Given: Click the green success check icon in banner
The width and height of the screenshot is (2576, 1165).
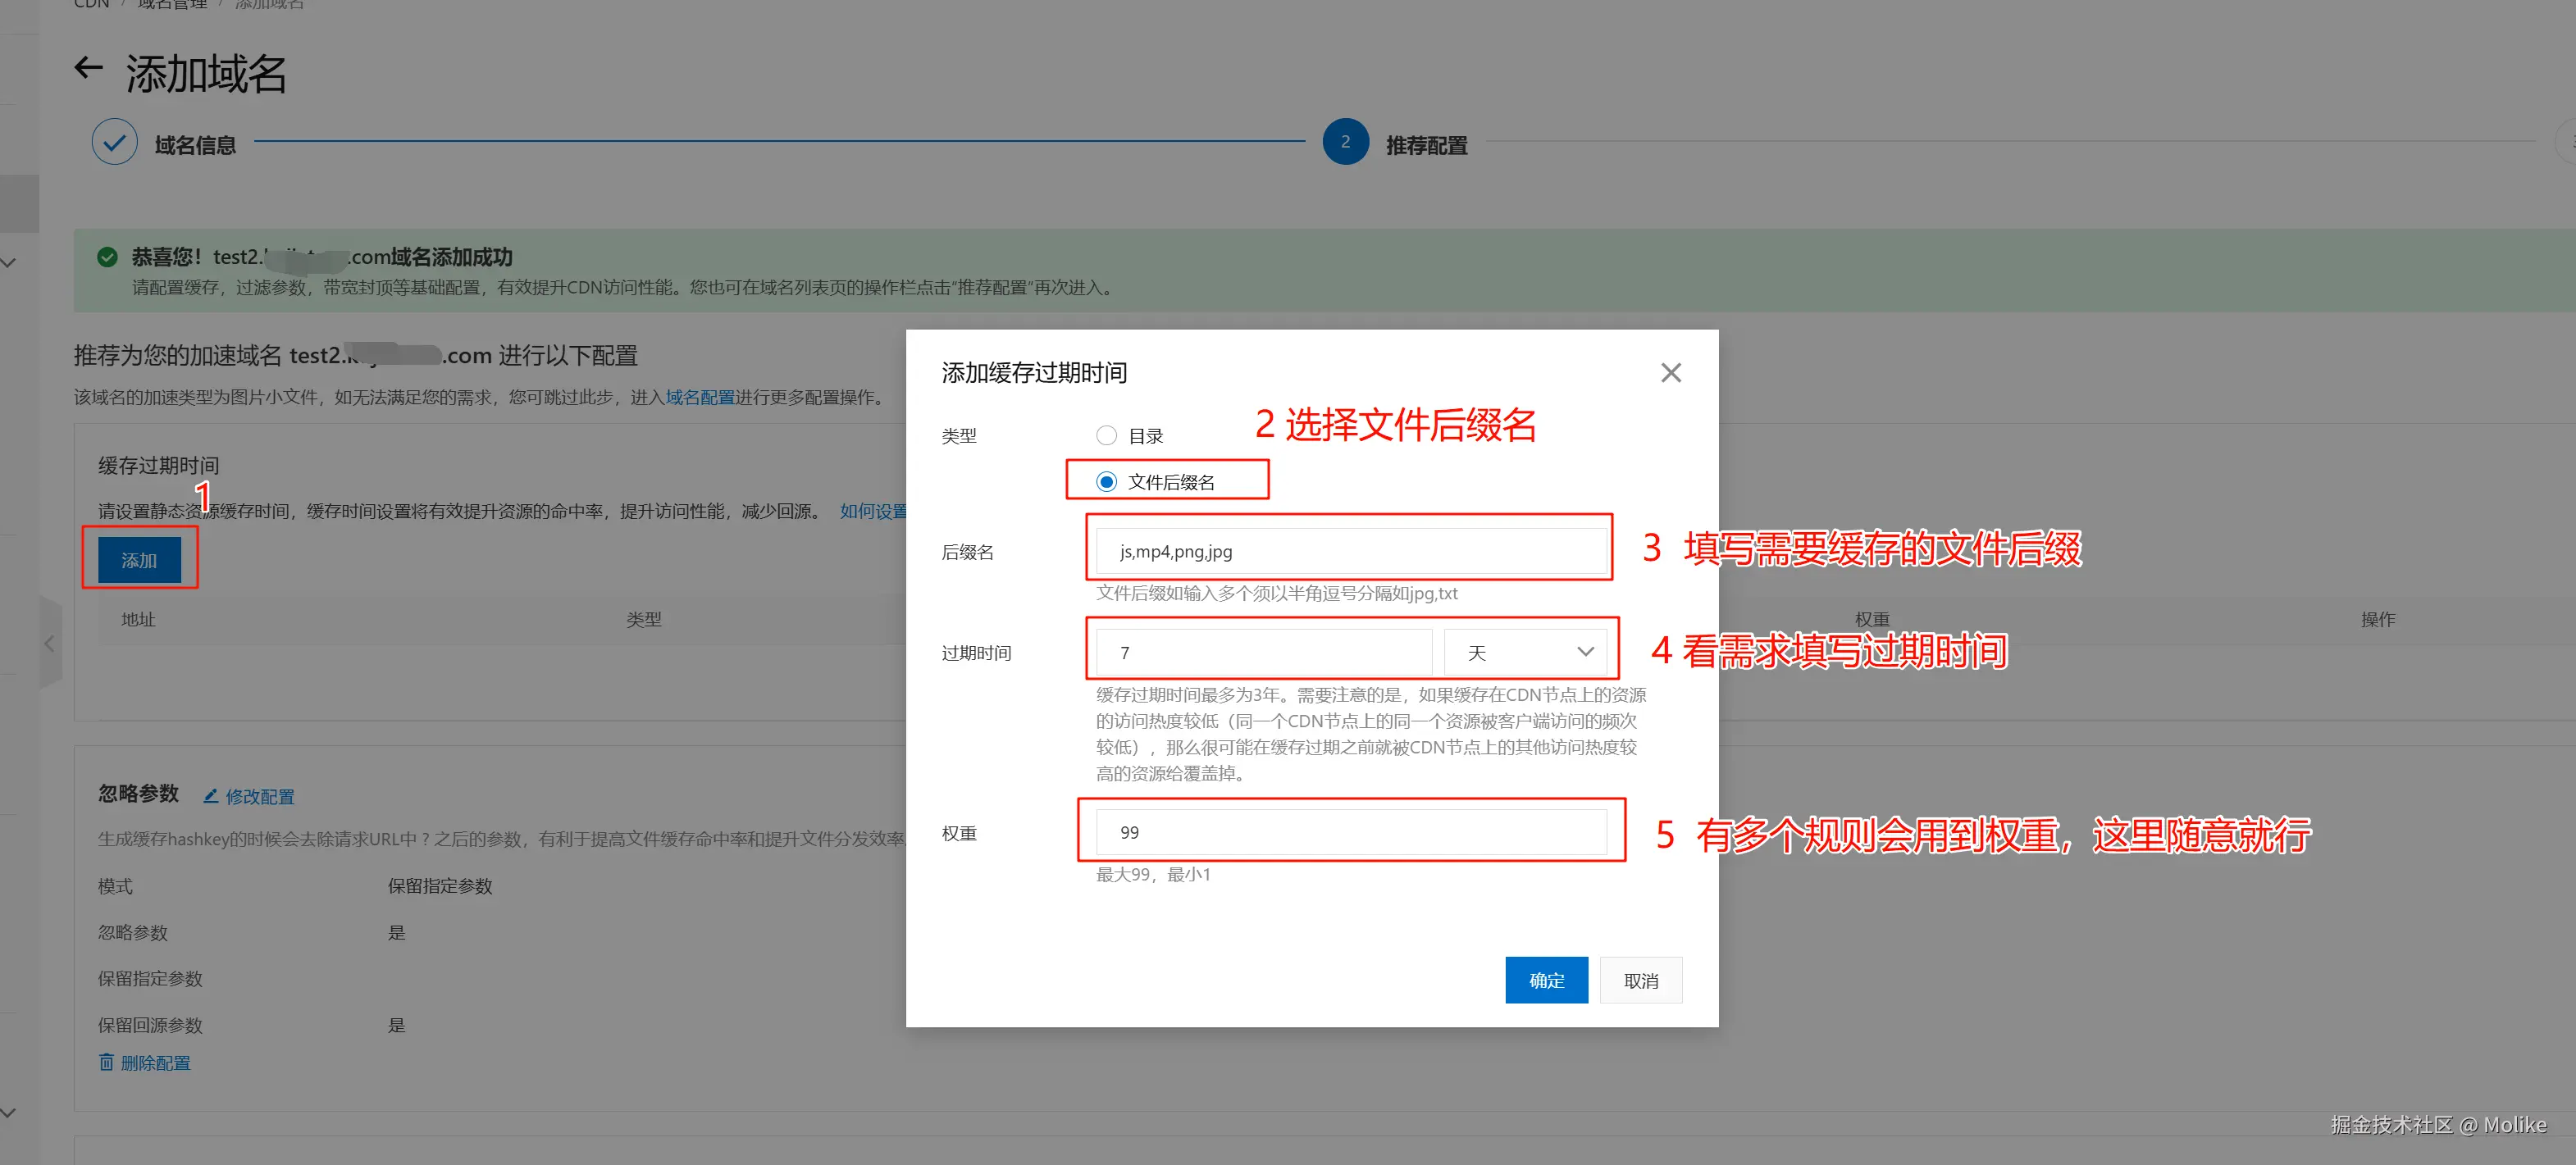Looking at the screenshot, I should [107, 257].
